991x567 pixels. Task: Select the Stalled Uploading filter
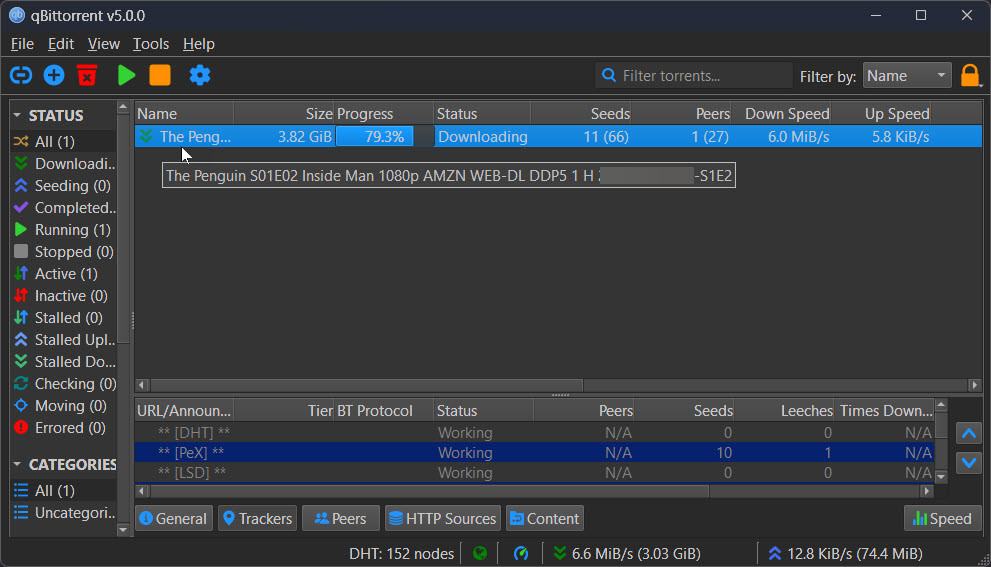63,339
